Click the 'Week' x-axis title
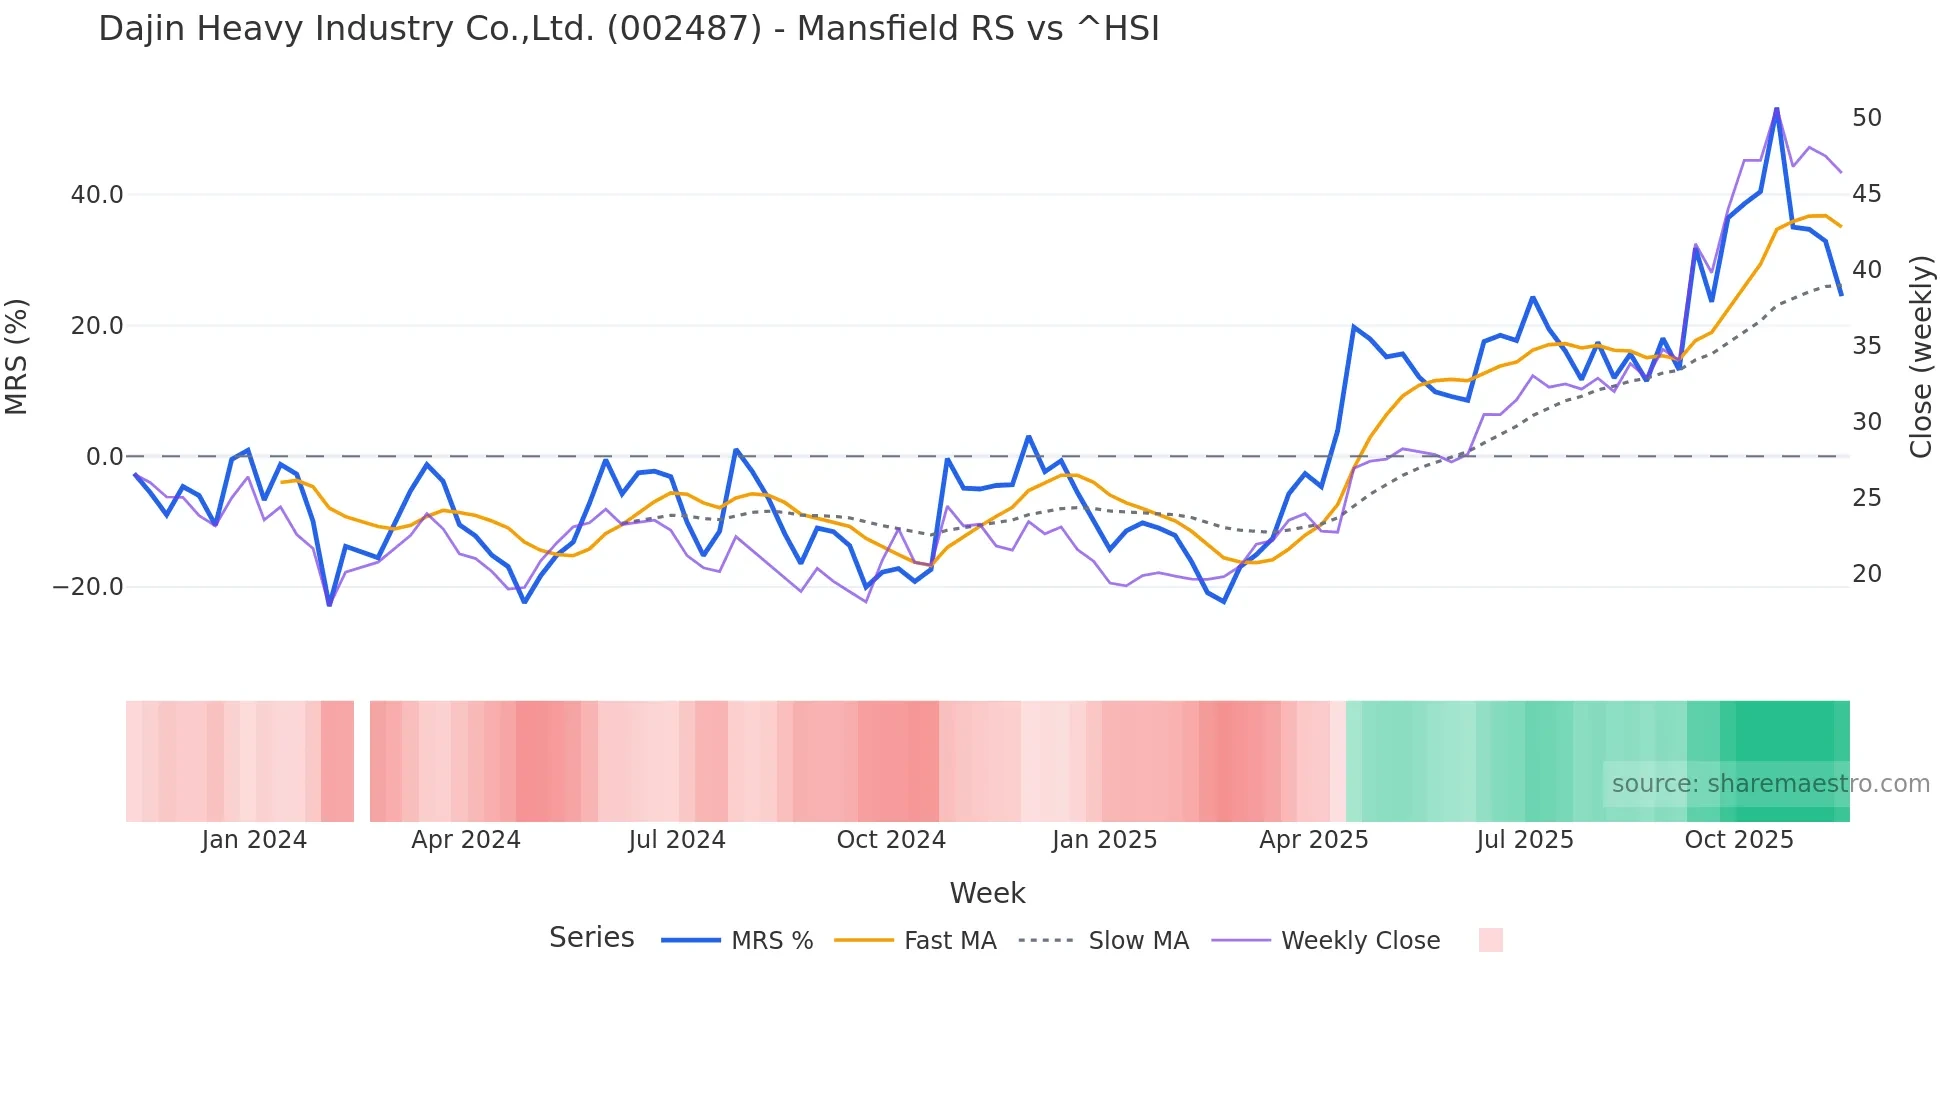This screenshot has width=1960, height=1102. [988, 893]
